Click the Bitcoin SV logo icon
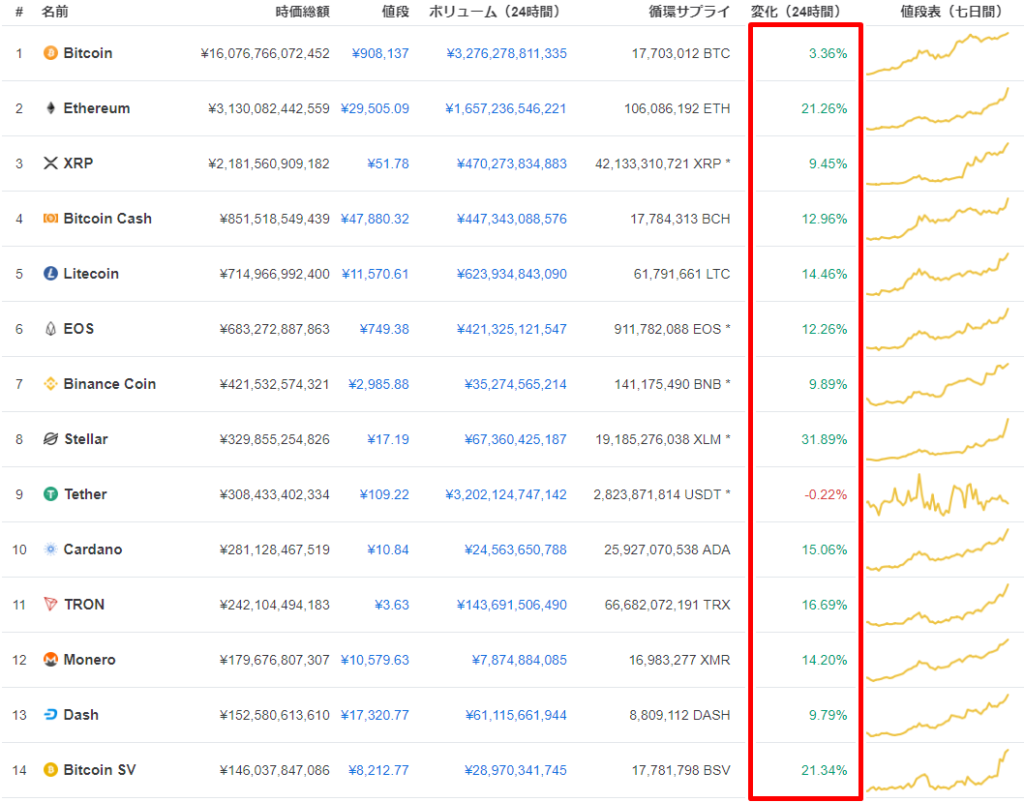This screenshot has width=1024, height=802. (x=50, y=770)
